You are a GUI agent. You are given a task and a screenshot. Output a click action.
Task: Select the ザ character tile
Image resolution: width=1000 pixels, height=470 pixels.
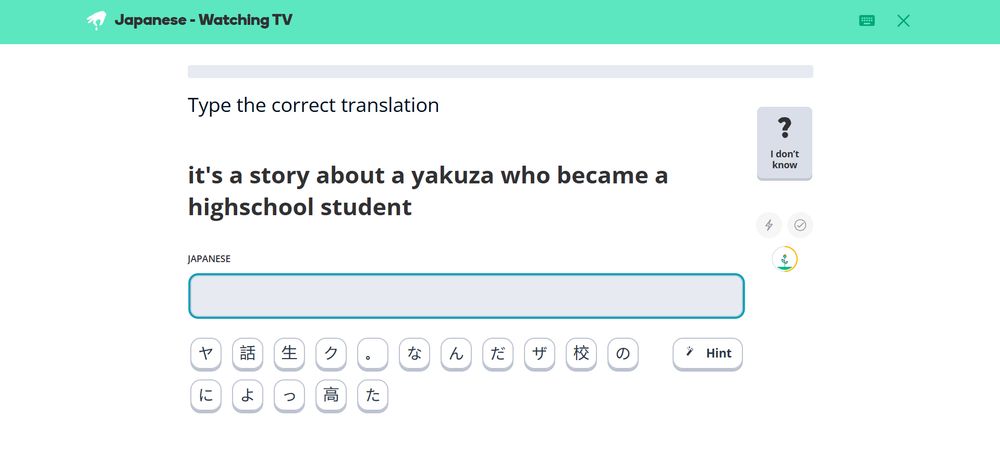[x=540, y=353]
